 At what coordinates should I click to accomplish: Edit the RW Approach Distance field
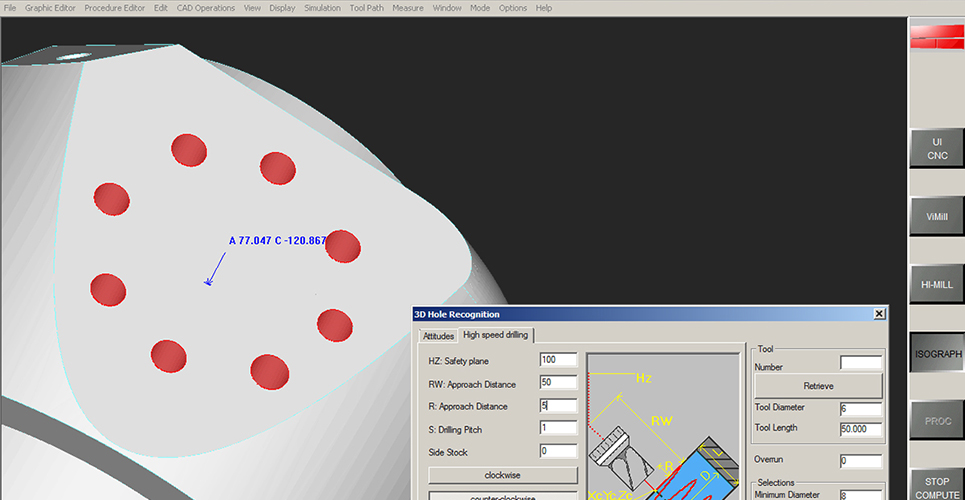point(558,382)
